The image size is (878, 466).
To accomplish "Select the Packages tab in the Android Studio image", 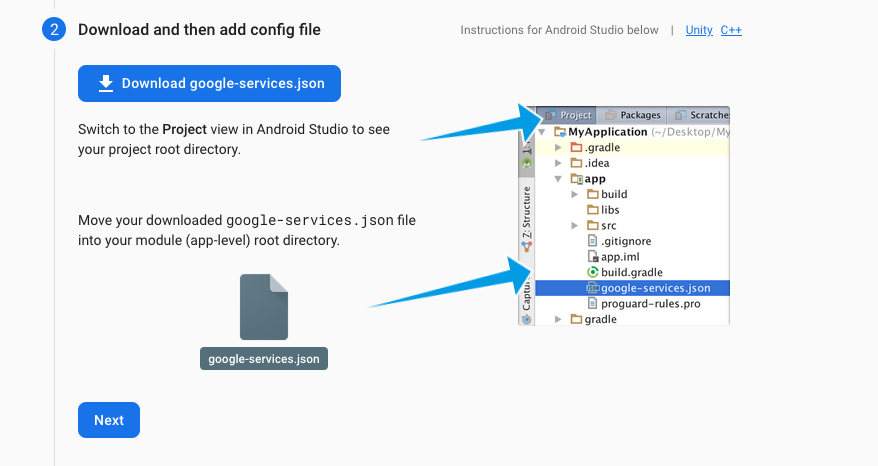I will click(632, 115).
